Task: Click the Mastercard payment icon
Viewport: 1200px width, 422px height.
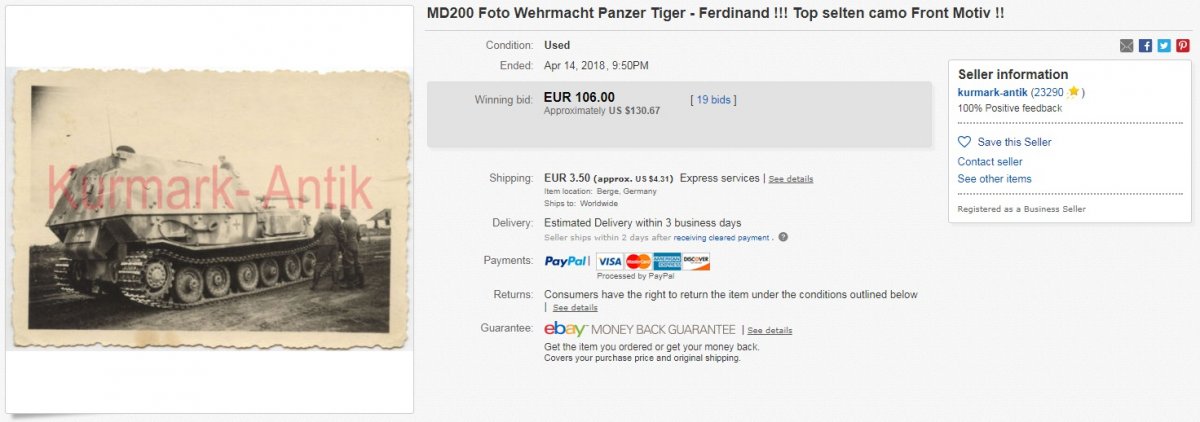Action: [638, 262]
